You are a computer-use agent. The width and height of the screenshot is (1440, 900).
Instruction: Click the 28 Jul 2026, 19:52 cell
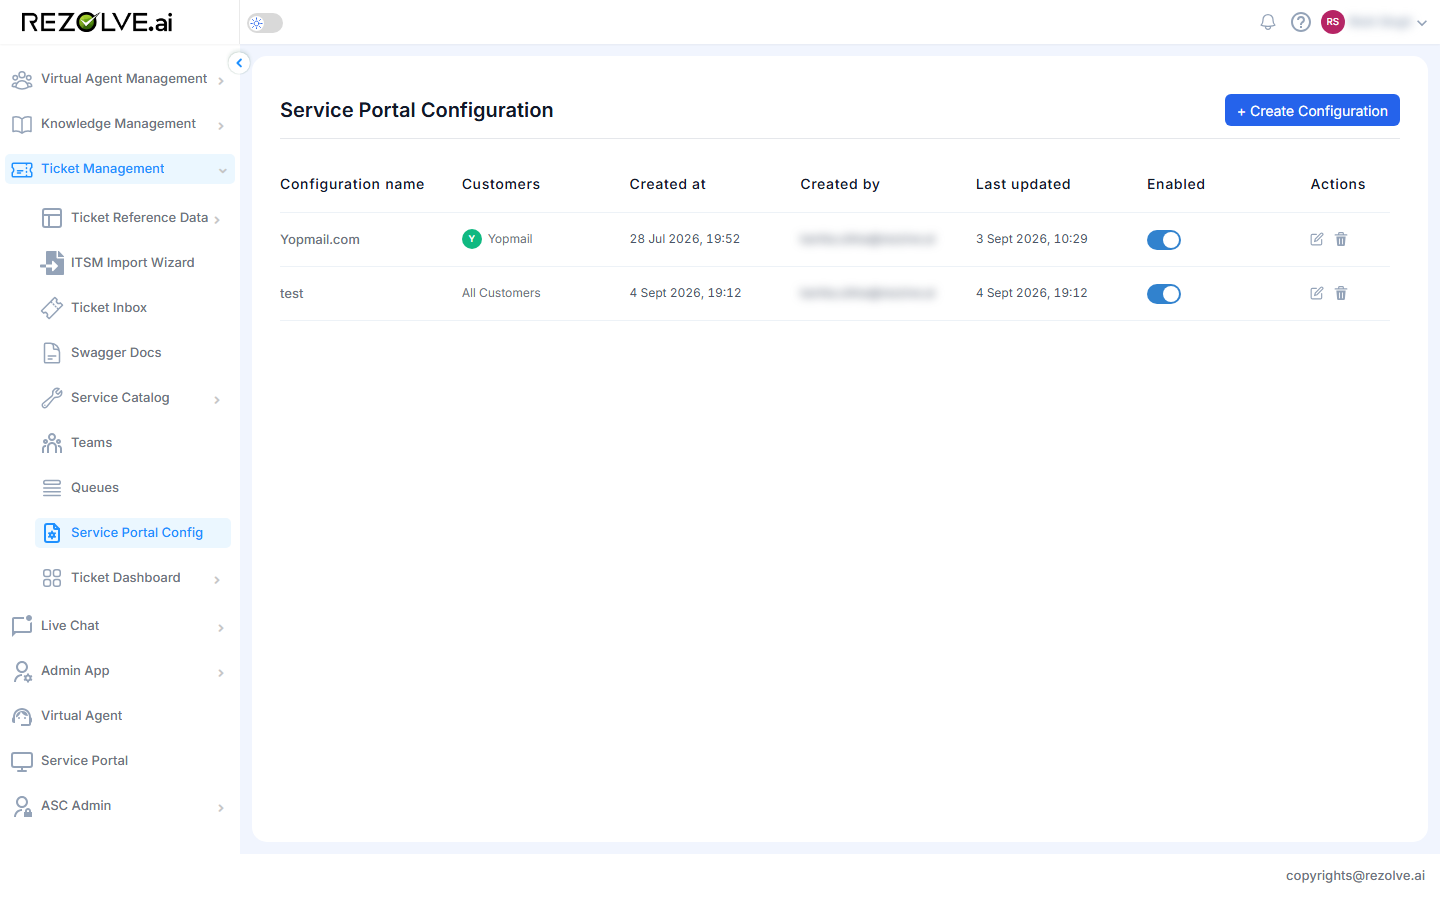tap(685, 239)
